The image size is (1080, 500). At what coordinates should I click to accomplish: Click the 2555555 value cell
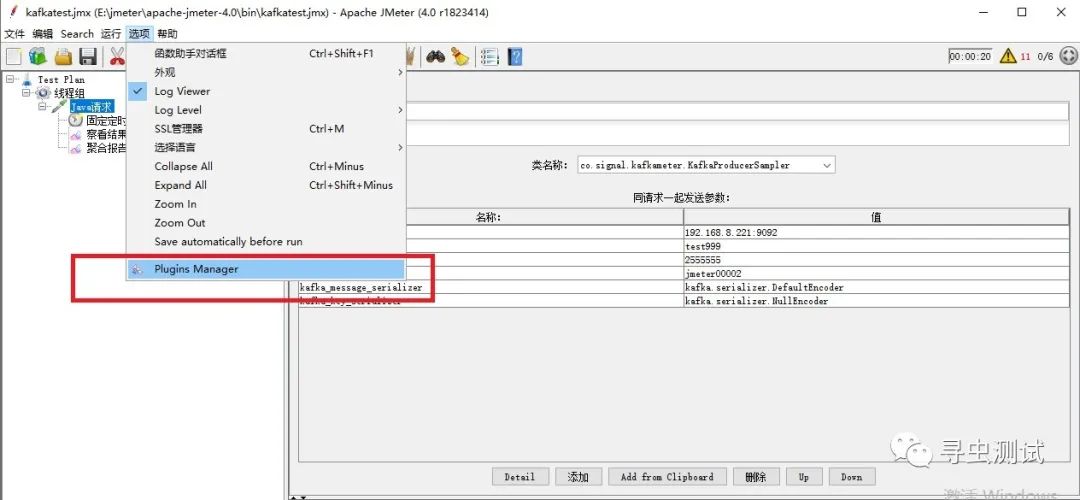[876, 260]
